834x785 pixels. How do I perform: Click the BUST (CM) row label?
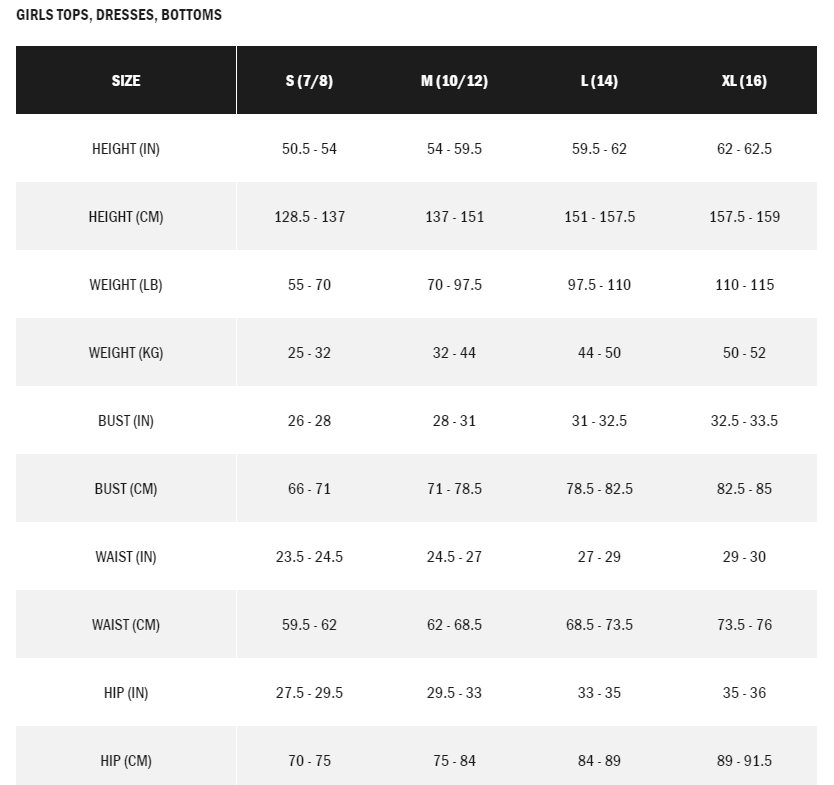point(126,489)
